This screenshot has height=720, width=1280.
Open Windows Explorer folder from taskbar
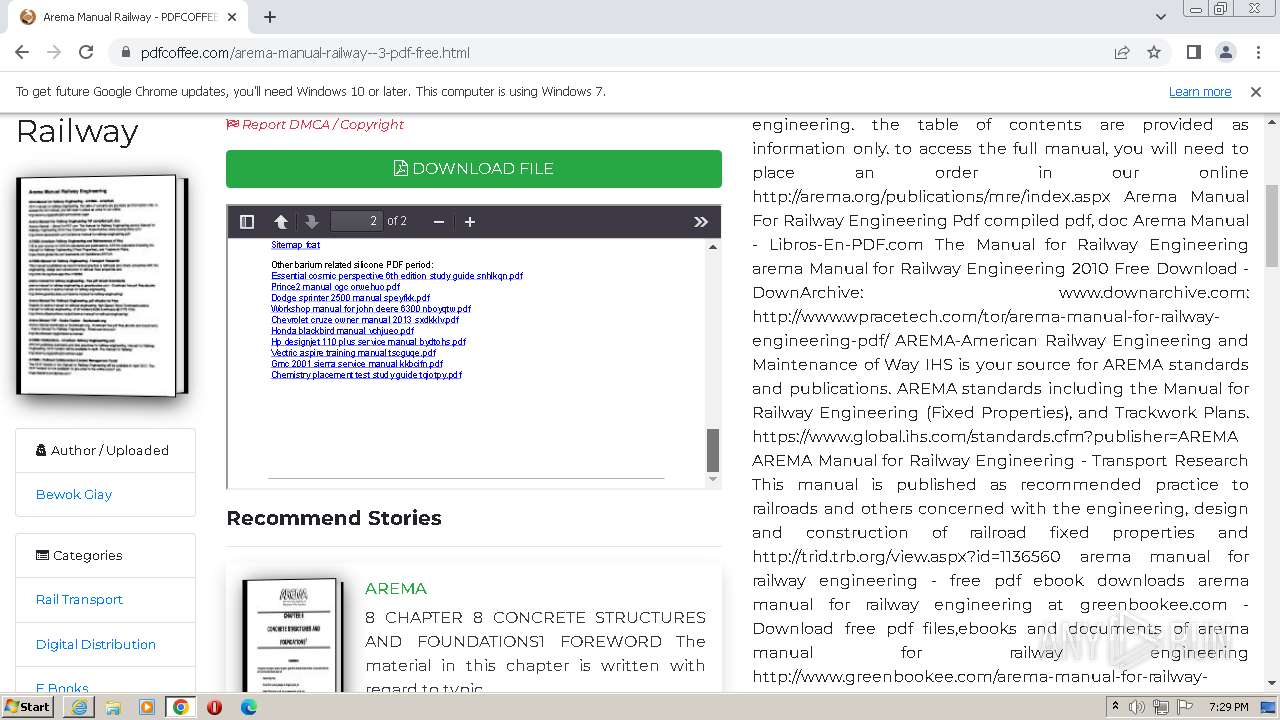tap(113, 707)
